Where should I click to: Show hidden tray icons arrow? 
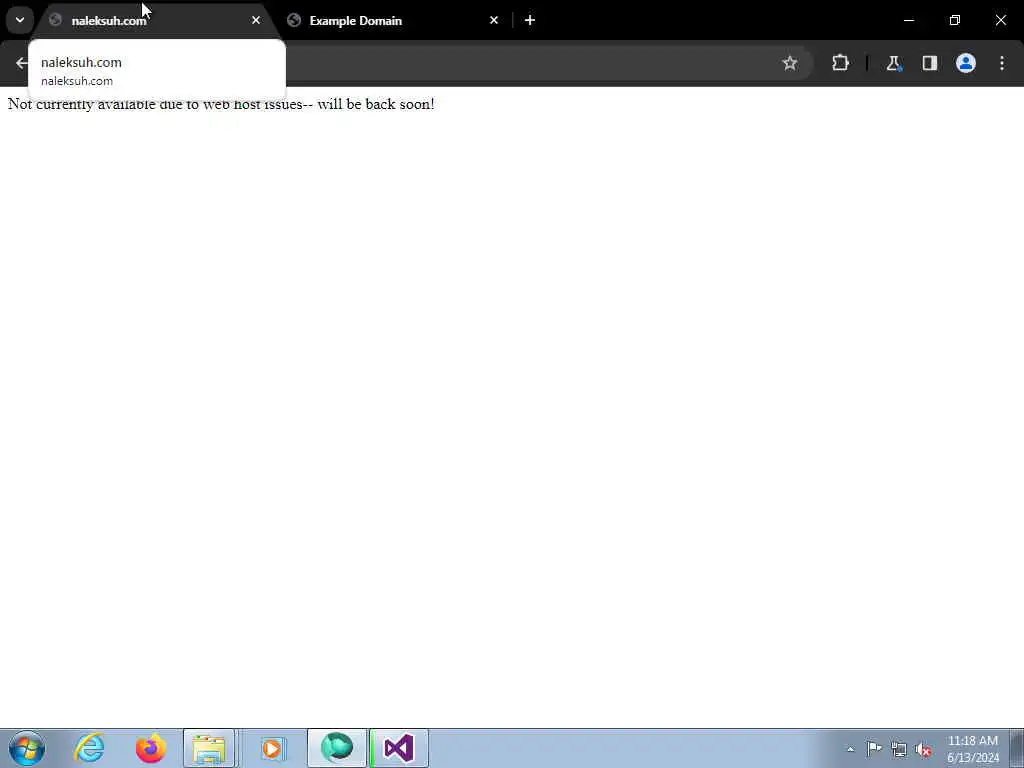tap(850, 749)
